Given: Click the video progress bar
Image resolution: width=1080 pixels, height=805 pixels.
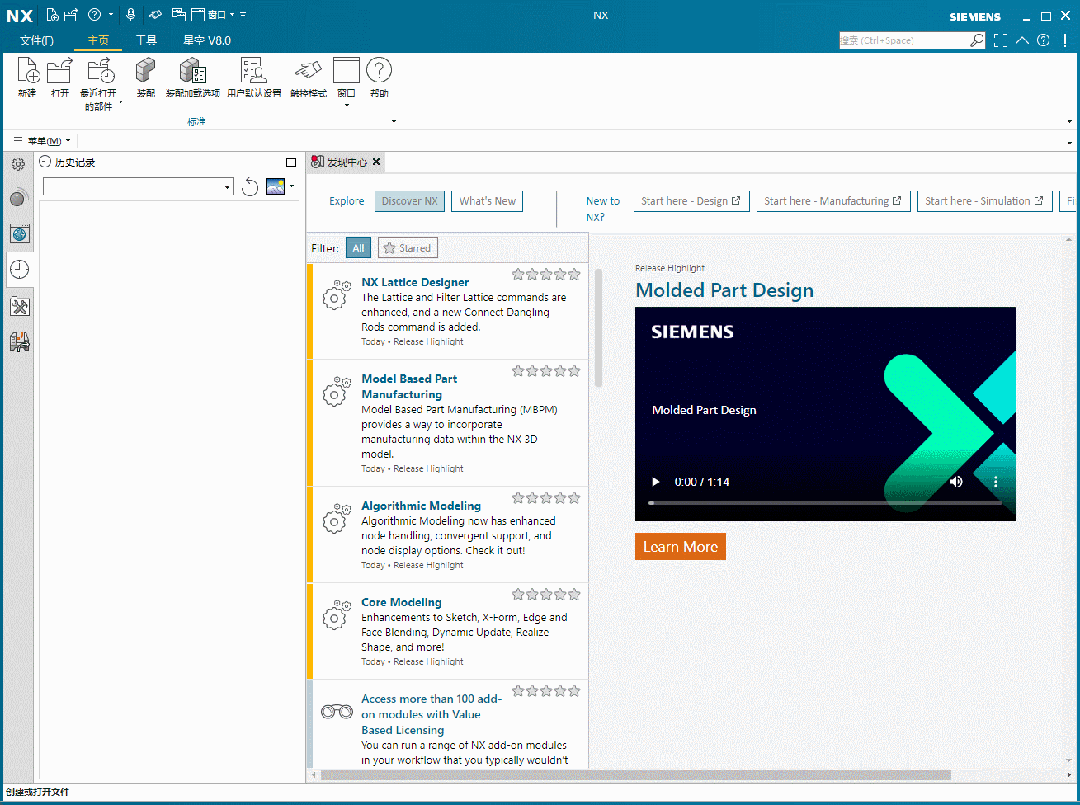Looking at the screenshot, I should 824,503.
